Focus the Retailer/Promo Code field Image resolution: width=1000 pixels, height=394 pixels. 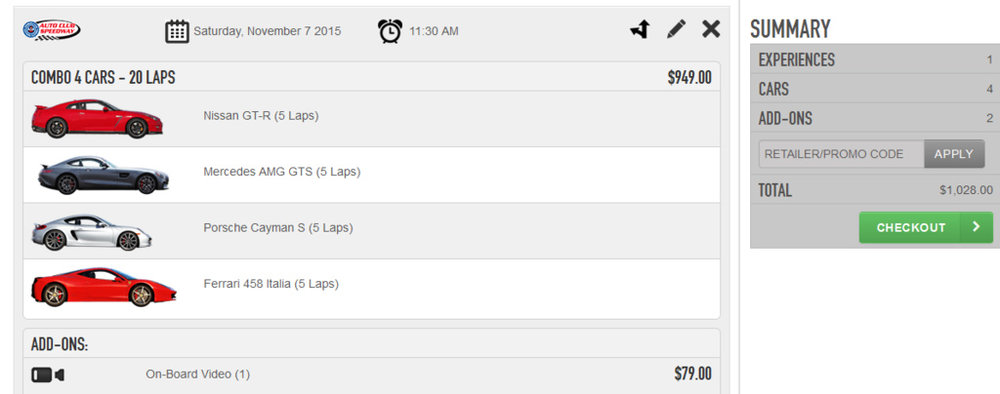[x=841, y=154]
